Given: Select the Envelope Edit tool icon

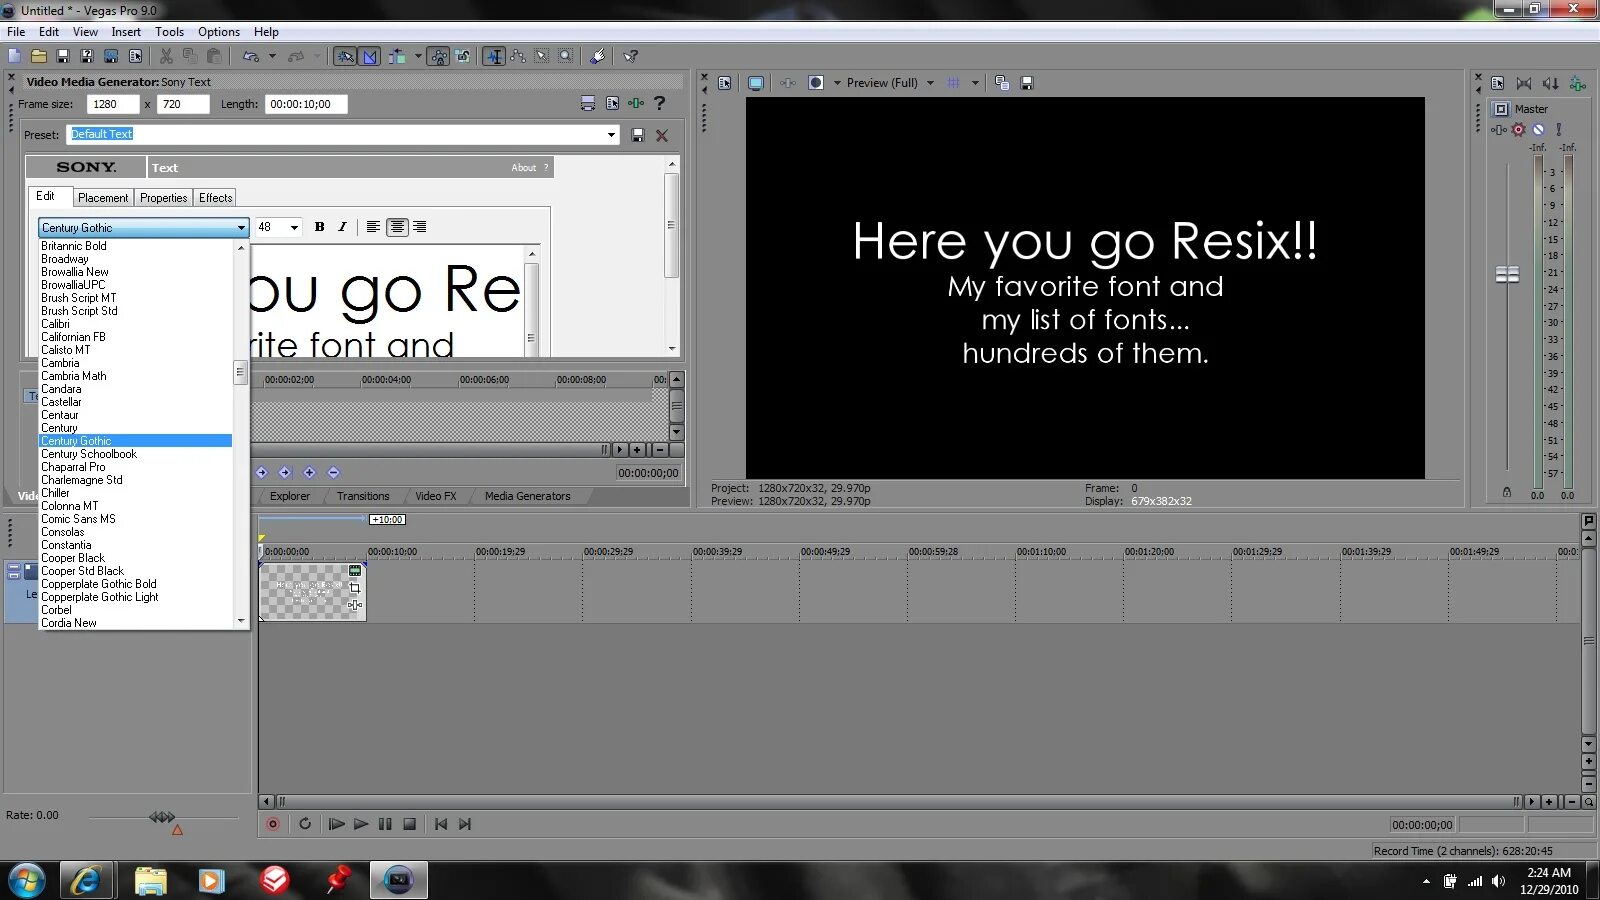Looking at the screenshot, I should (518, 56).
